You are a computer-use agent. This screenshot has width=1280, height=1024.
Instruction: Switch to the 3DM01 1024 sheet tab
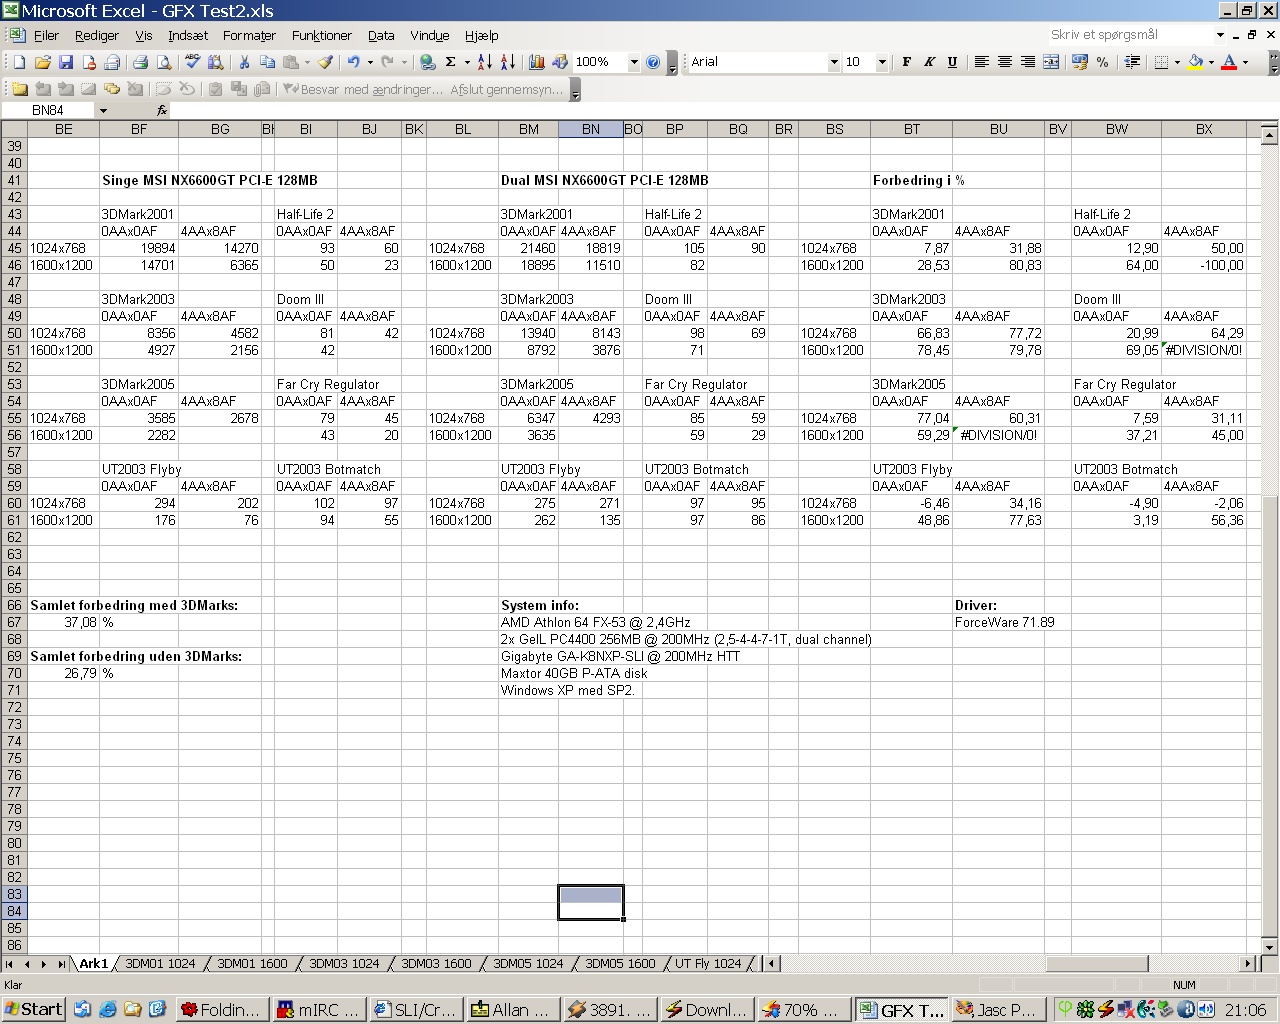[x=160, y=963]
